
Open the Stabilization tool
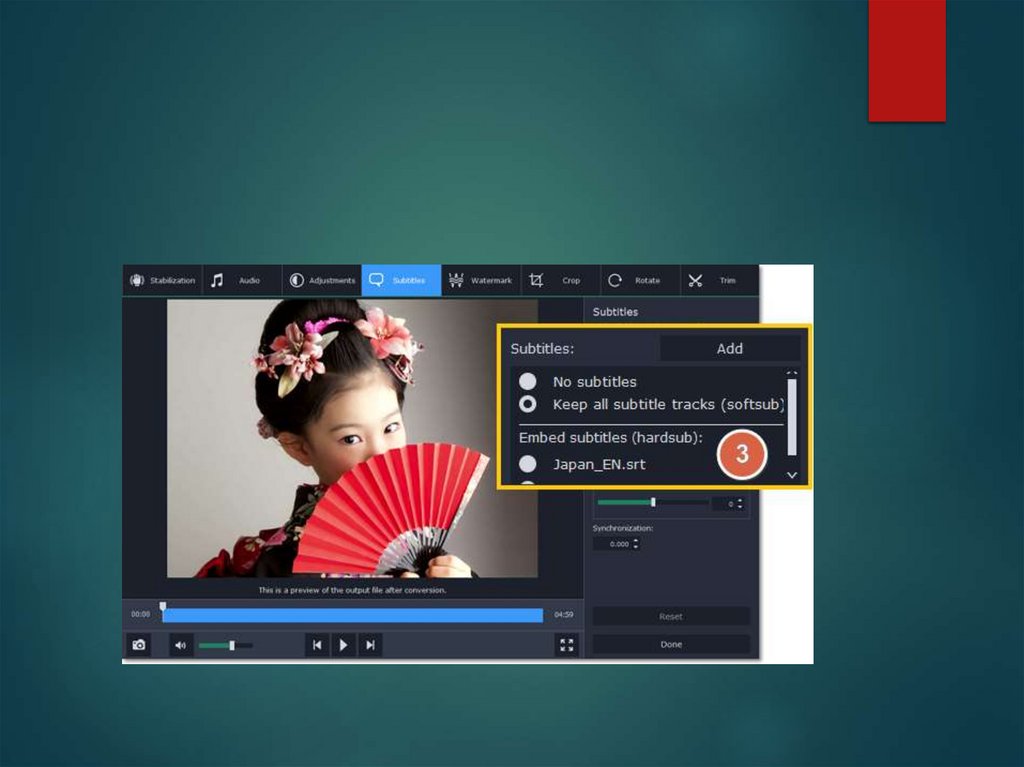[162, 281]
